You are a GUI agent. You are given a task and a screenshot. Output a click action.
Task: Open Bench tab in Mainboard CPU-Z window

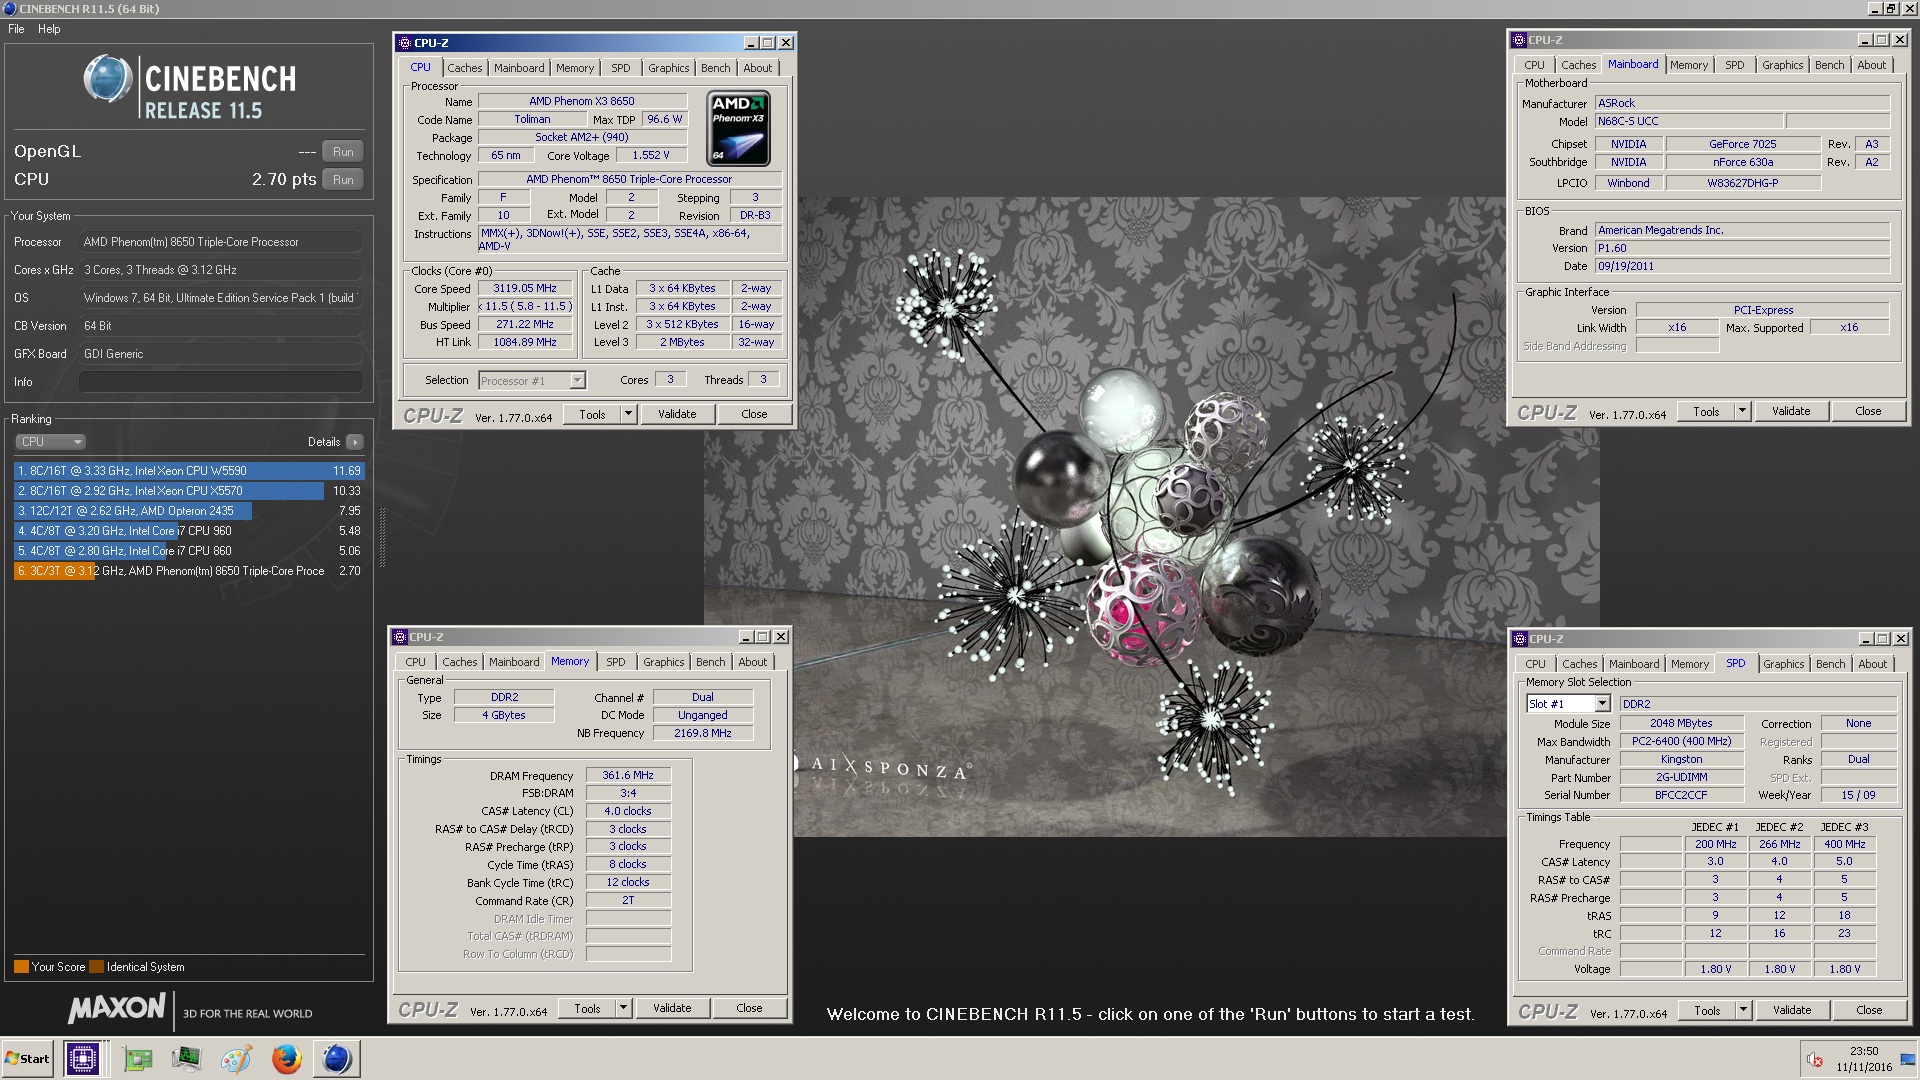[1829, 65]
